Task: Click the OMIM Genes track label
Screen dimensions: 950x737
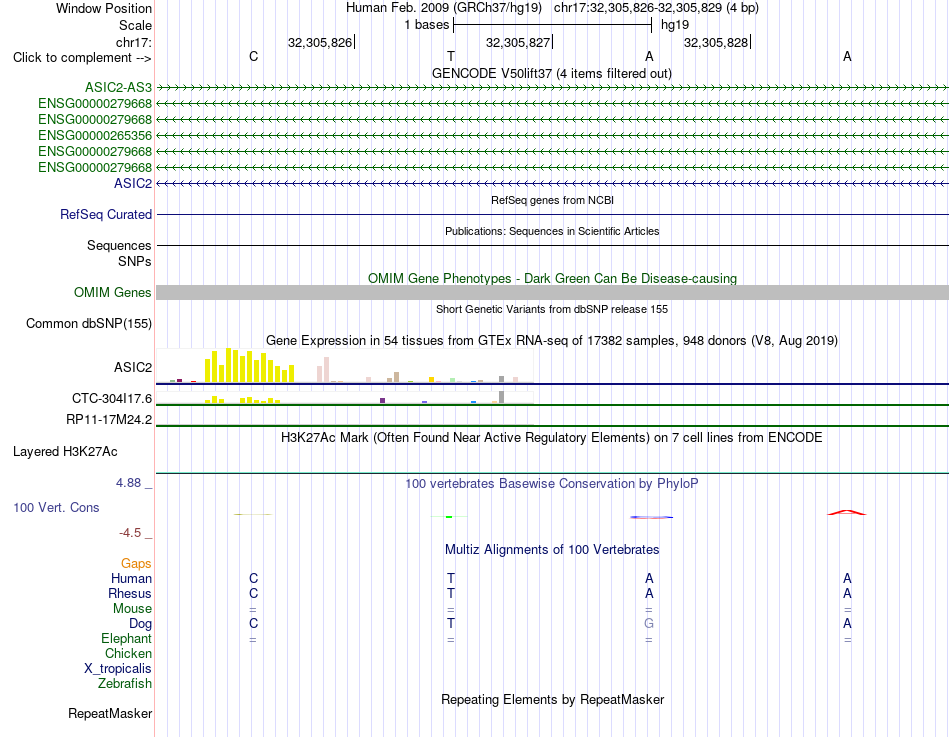Action: tap(113, 293)
